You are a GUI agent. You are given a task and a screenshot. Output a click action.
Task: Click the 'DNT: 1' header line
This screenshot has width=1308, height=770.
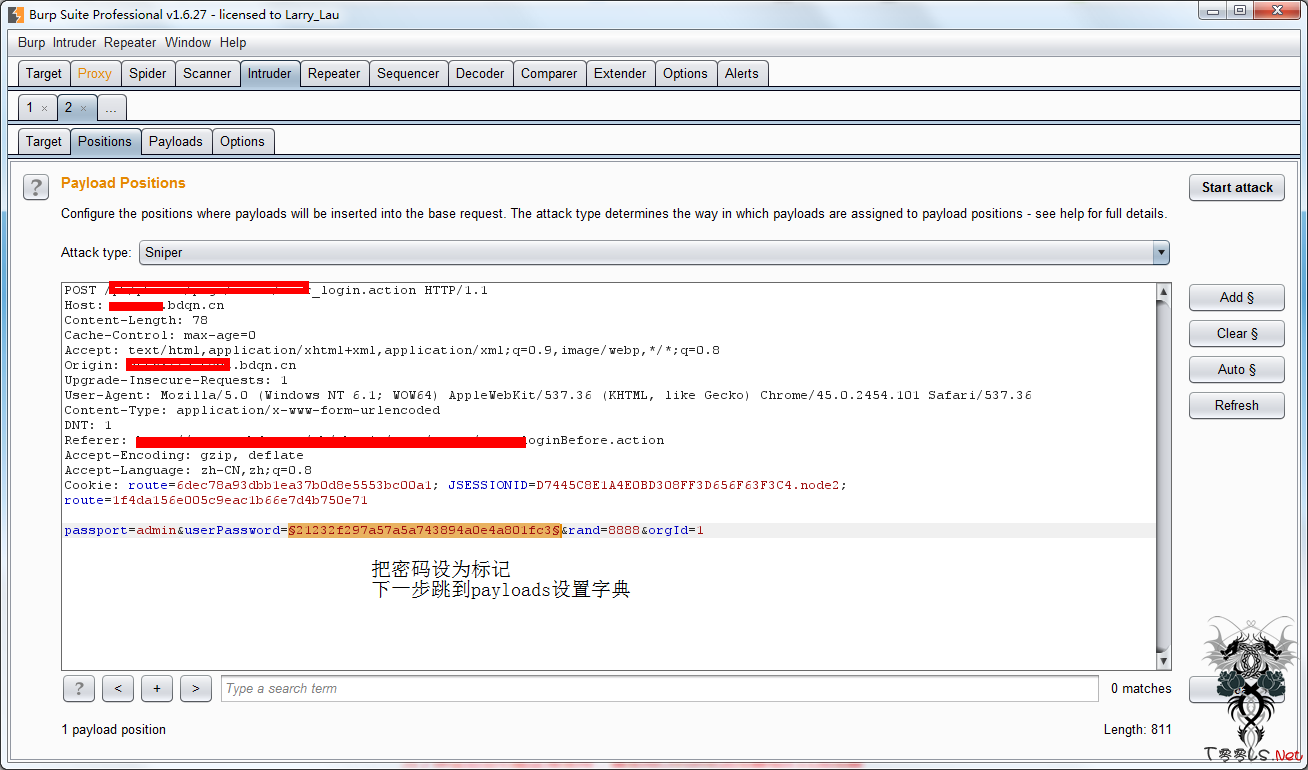coord(88,425)
